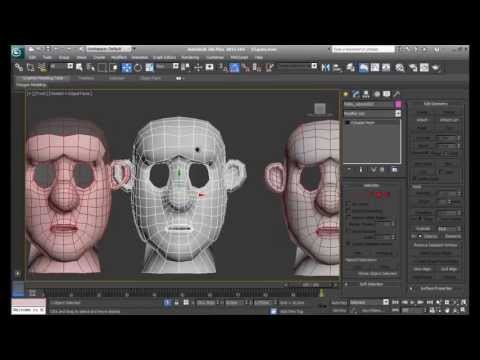Open the Mirror tool
Screen dimensions: 480x360
(x=326, y=68)
